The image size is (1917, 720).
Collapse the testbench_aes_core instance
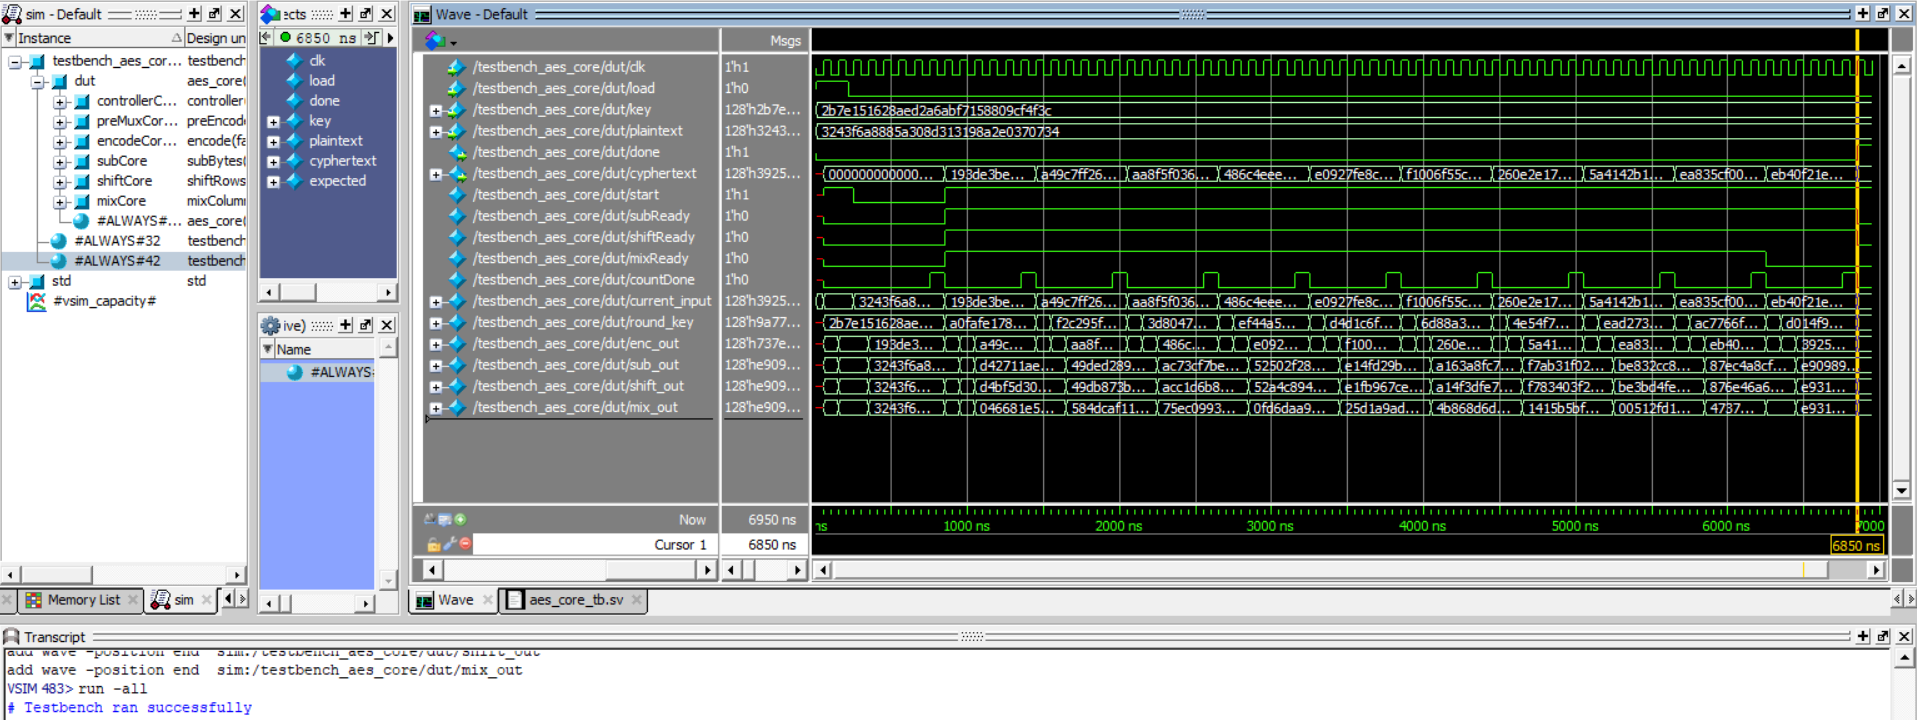(x=16, y=61)
